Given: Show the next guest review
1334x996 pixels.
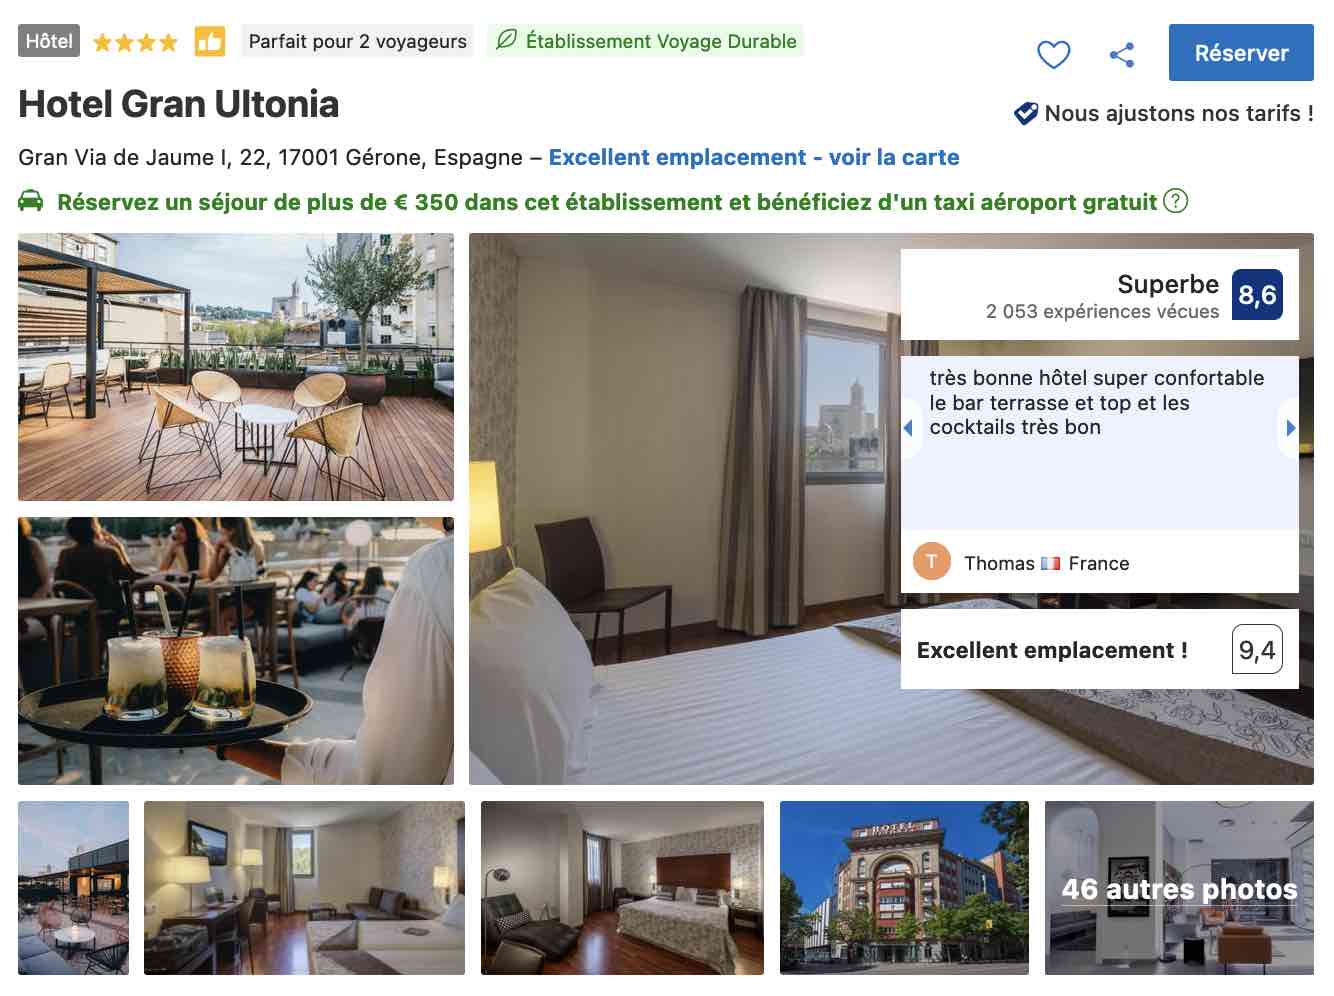Looking at the screenshot, I should (1290, 428).
